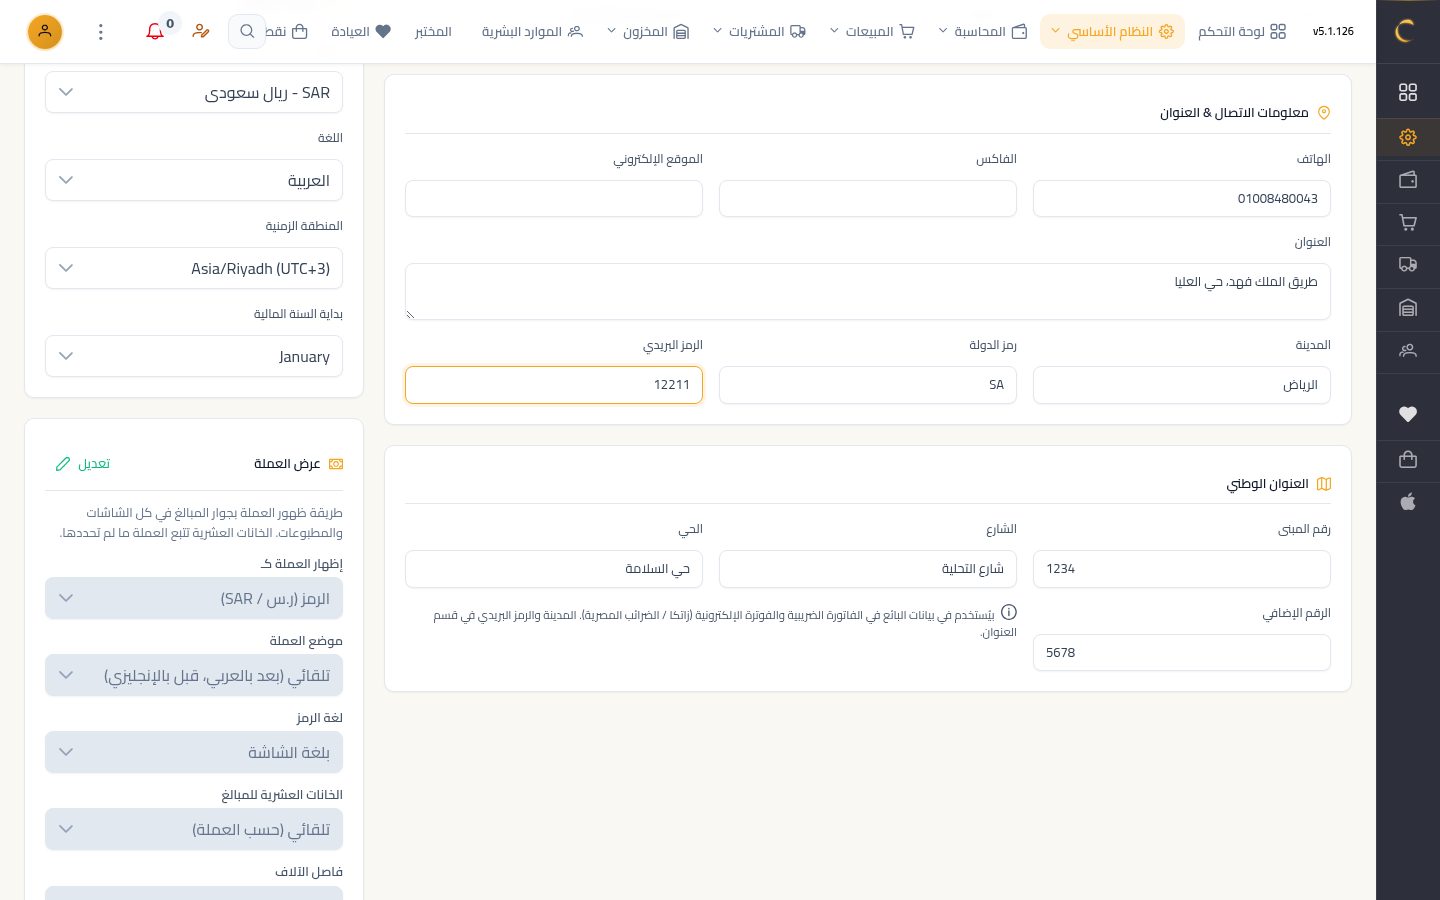Open the three-dots more options menu
The width and height of the screenshot is (1440, 900).
[101, 32]
